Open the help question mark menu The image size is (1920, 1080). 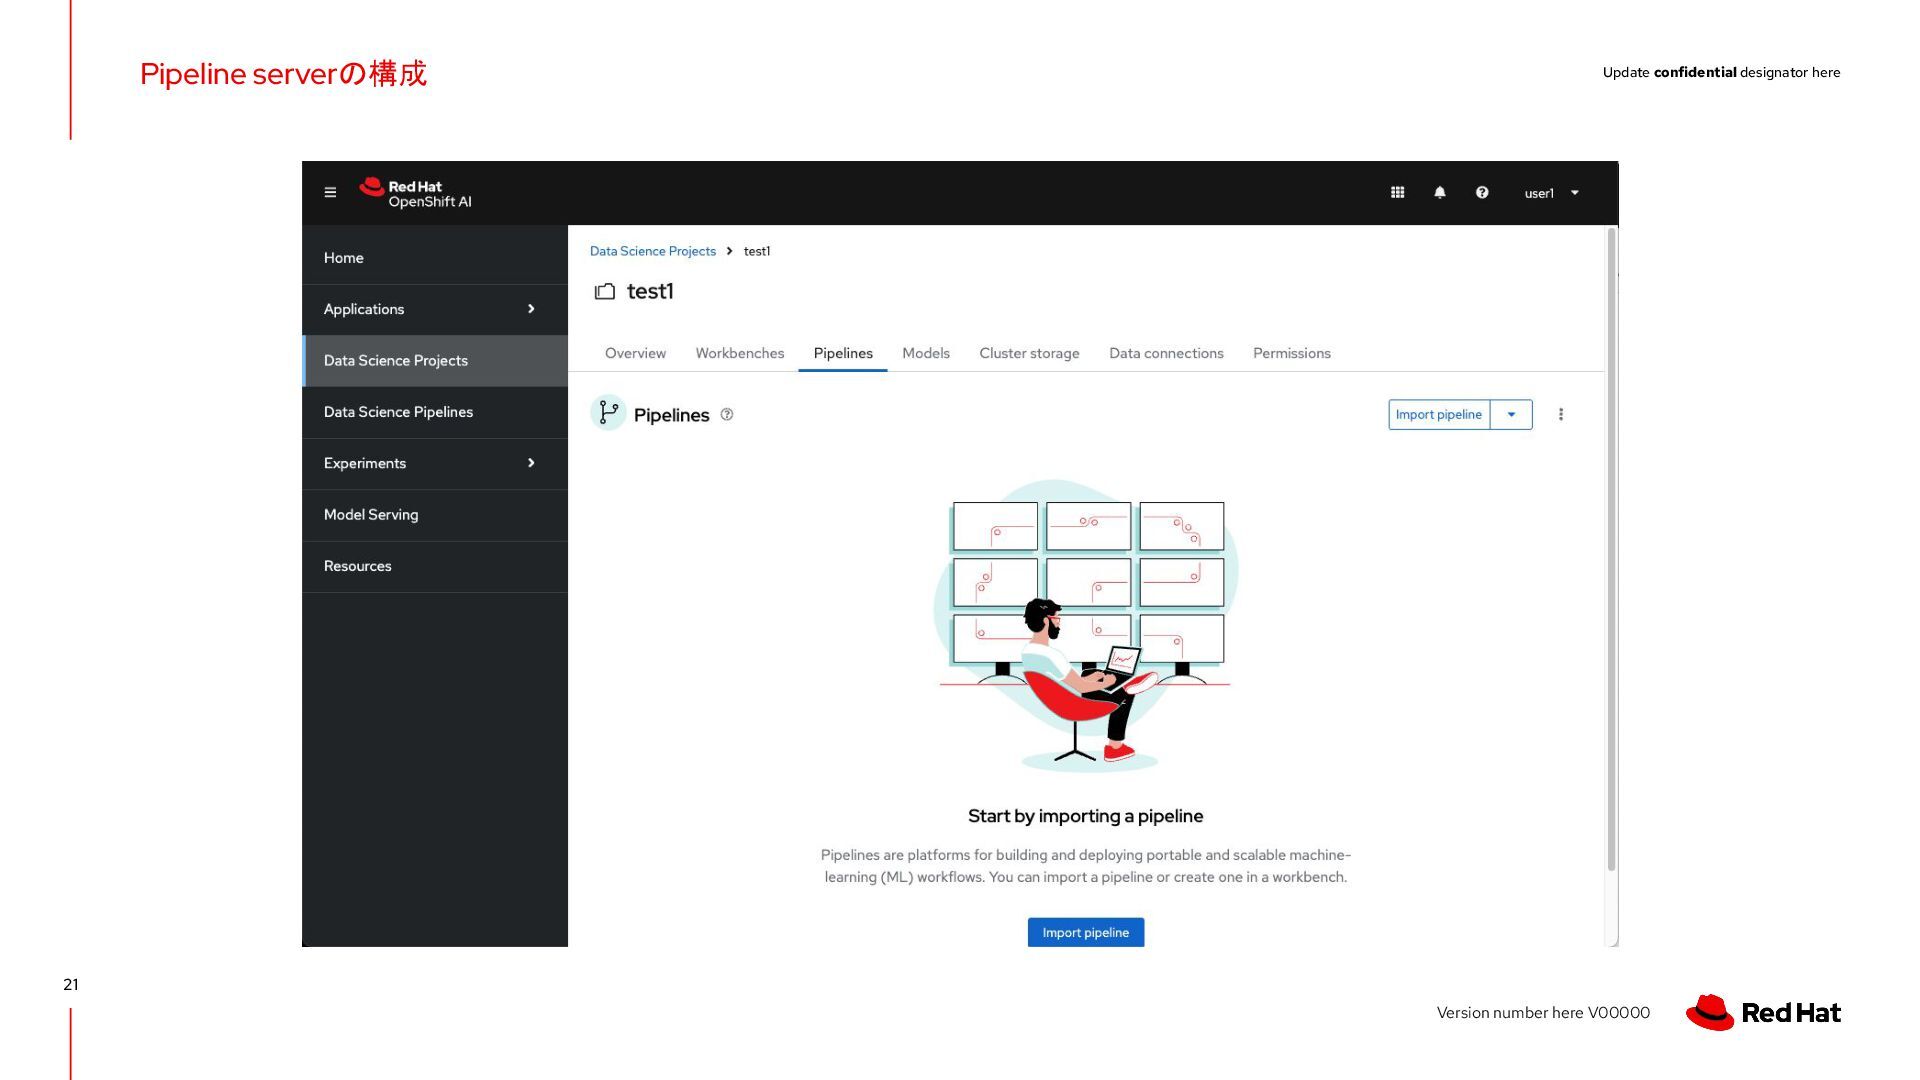1482,193
